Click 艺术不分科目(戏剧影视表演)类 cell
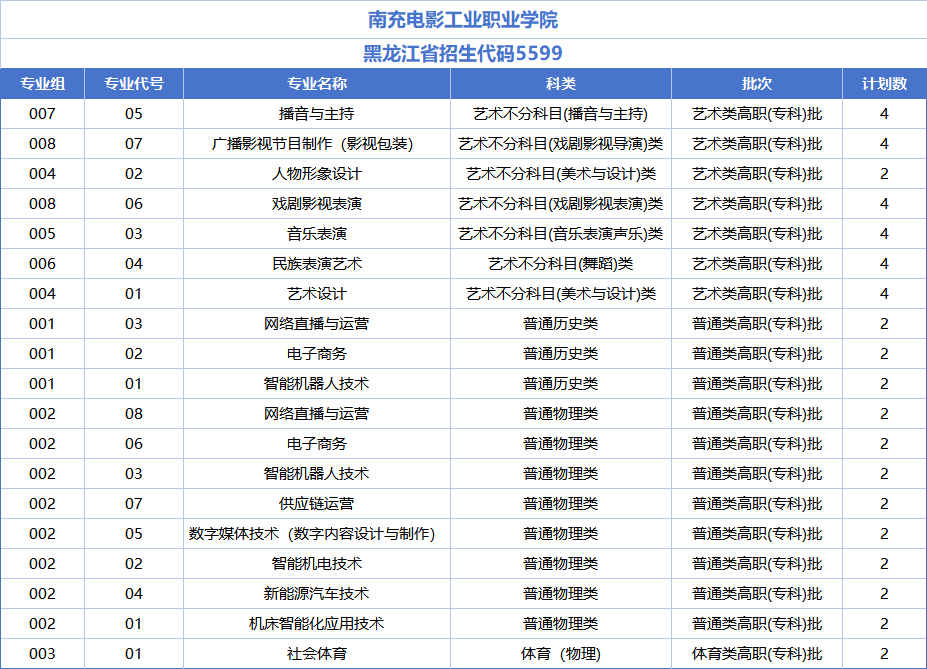Viewport: 927px width, 669px height. [560, 204]
